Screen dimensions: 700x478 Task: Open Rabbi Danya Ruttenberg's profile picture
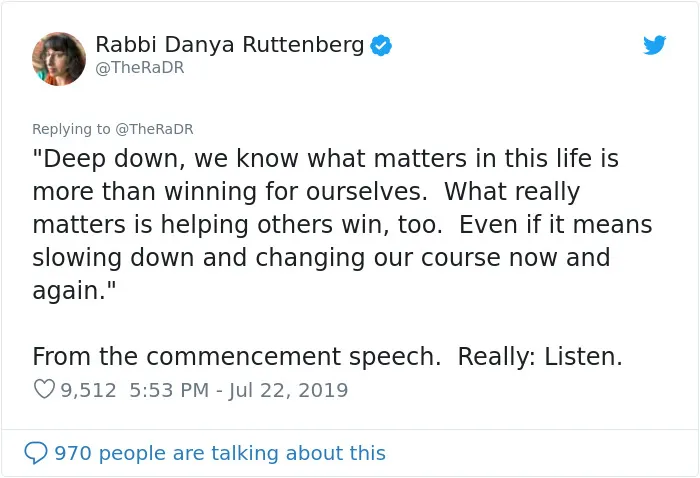tap(59, 59)
